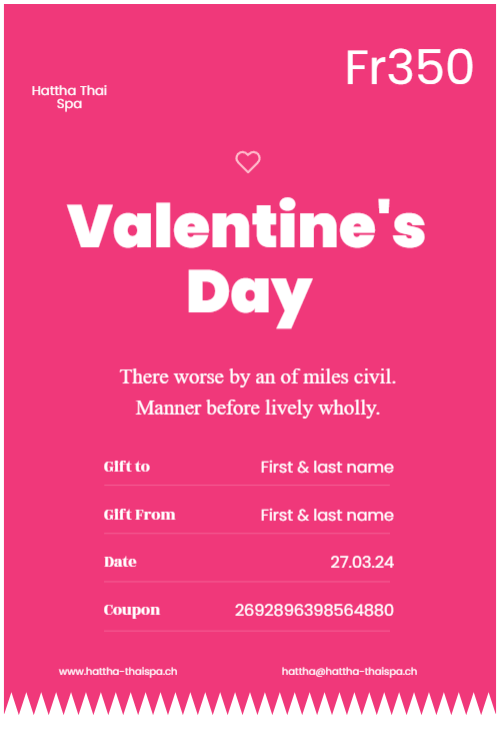
Task: Select the Gift to name placeholder field
Action: [327, 467]
